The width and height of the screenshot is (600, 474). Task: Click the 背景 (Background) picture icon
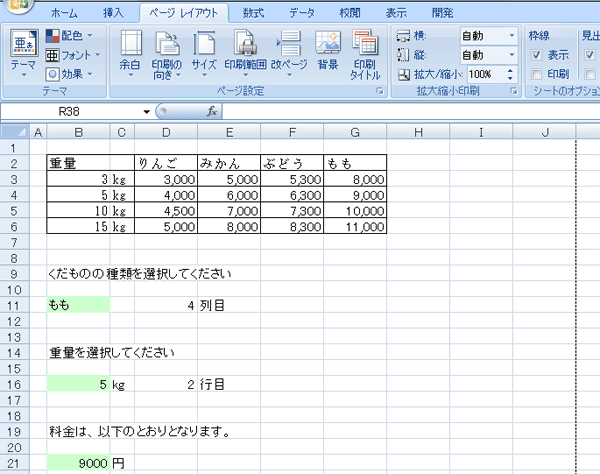pyautogui.click(x=327, y=52)
